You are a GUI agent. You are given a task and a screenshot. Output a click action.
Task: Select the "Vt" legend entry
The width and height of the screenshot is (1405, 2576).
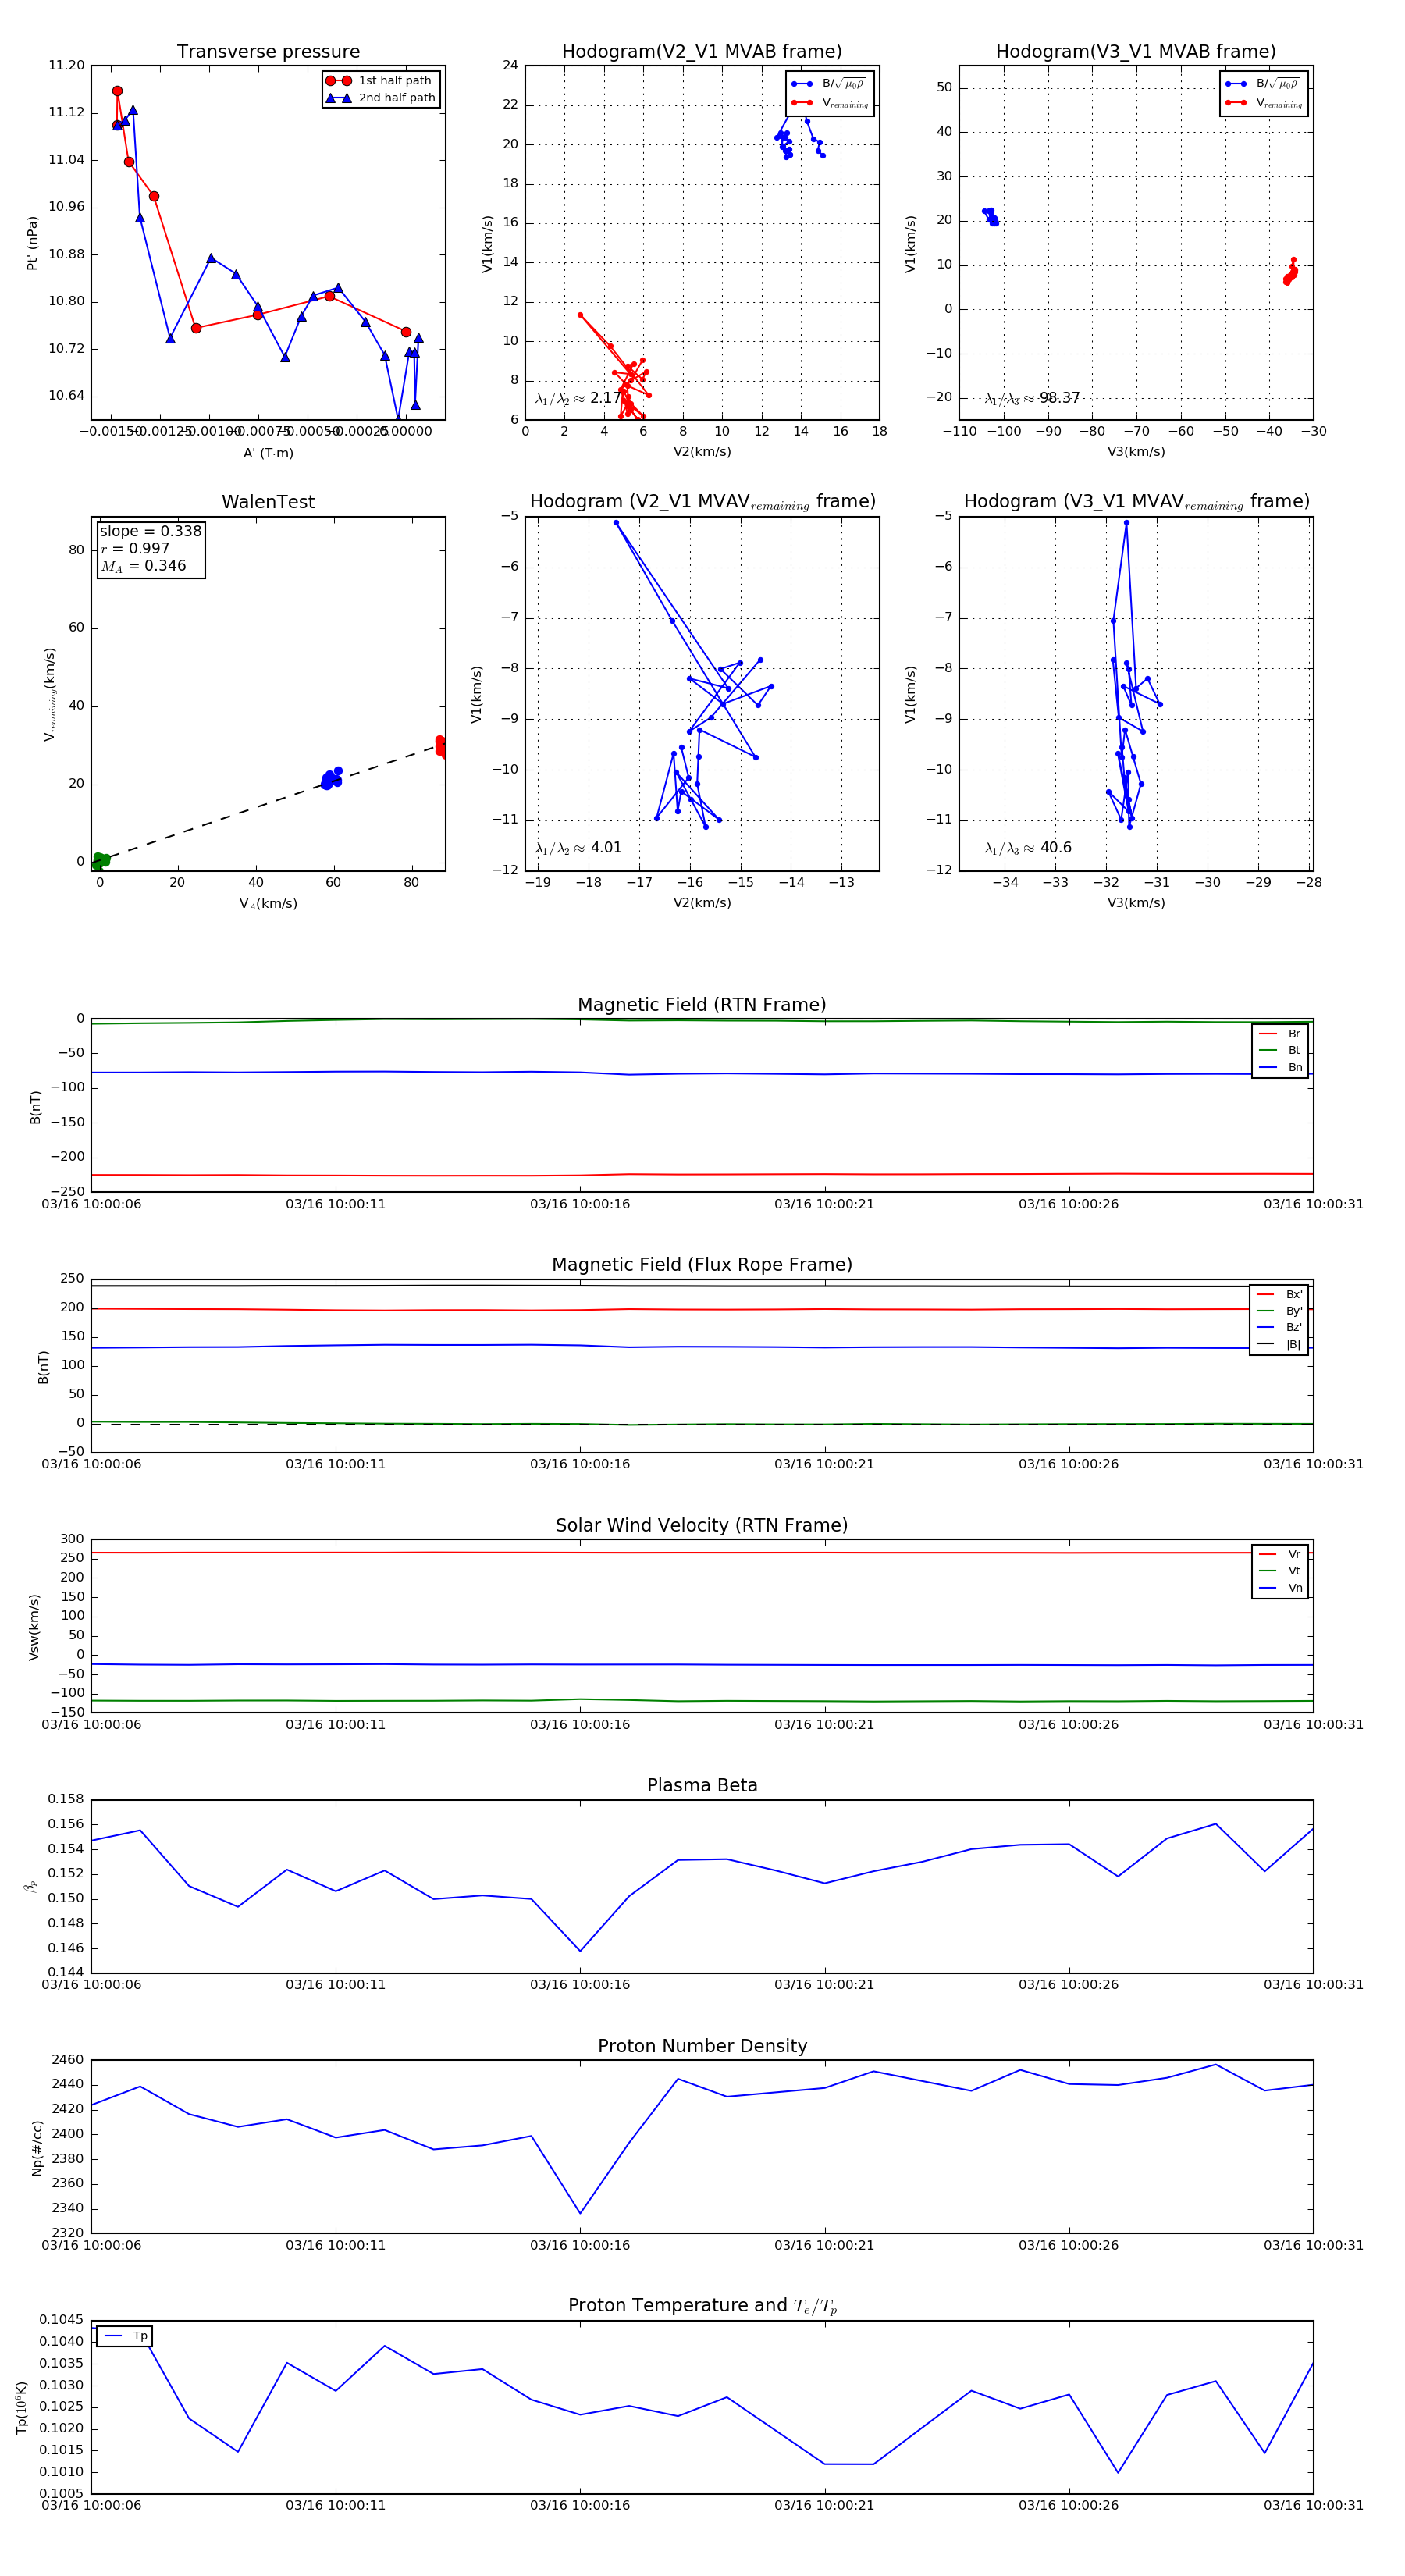1280,1571
